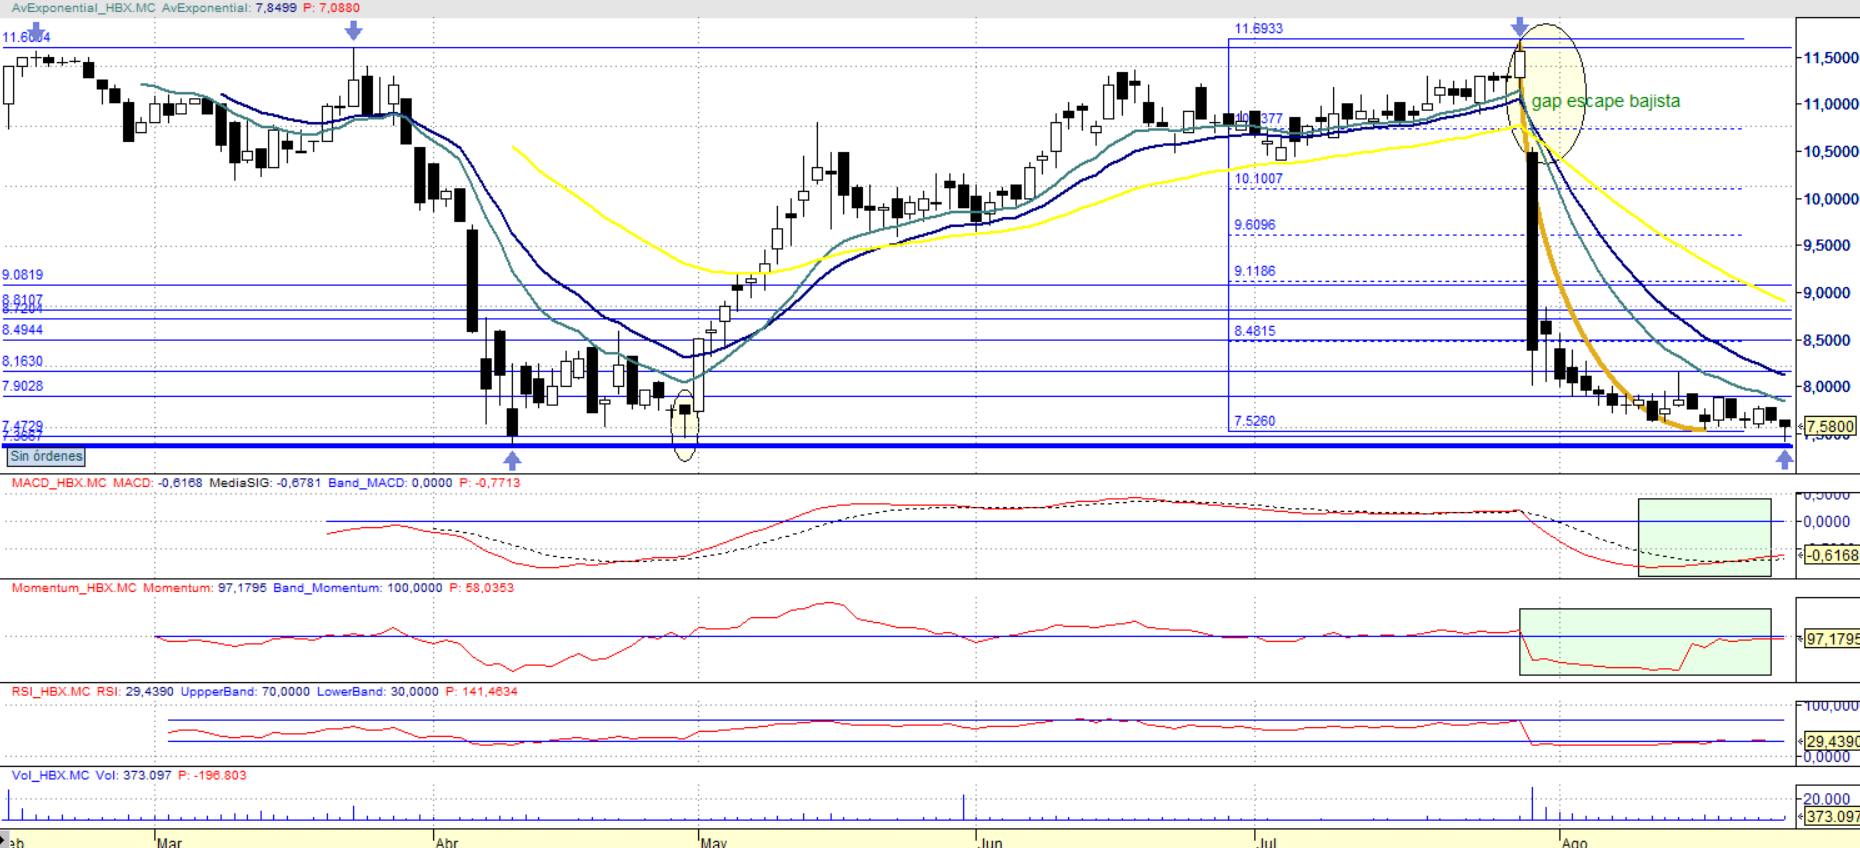Click the blue up arrow under April low

512,460
